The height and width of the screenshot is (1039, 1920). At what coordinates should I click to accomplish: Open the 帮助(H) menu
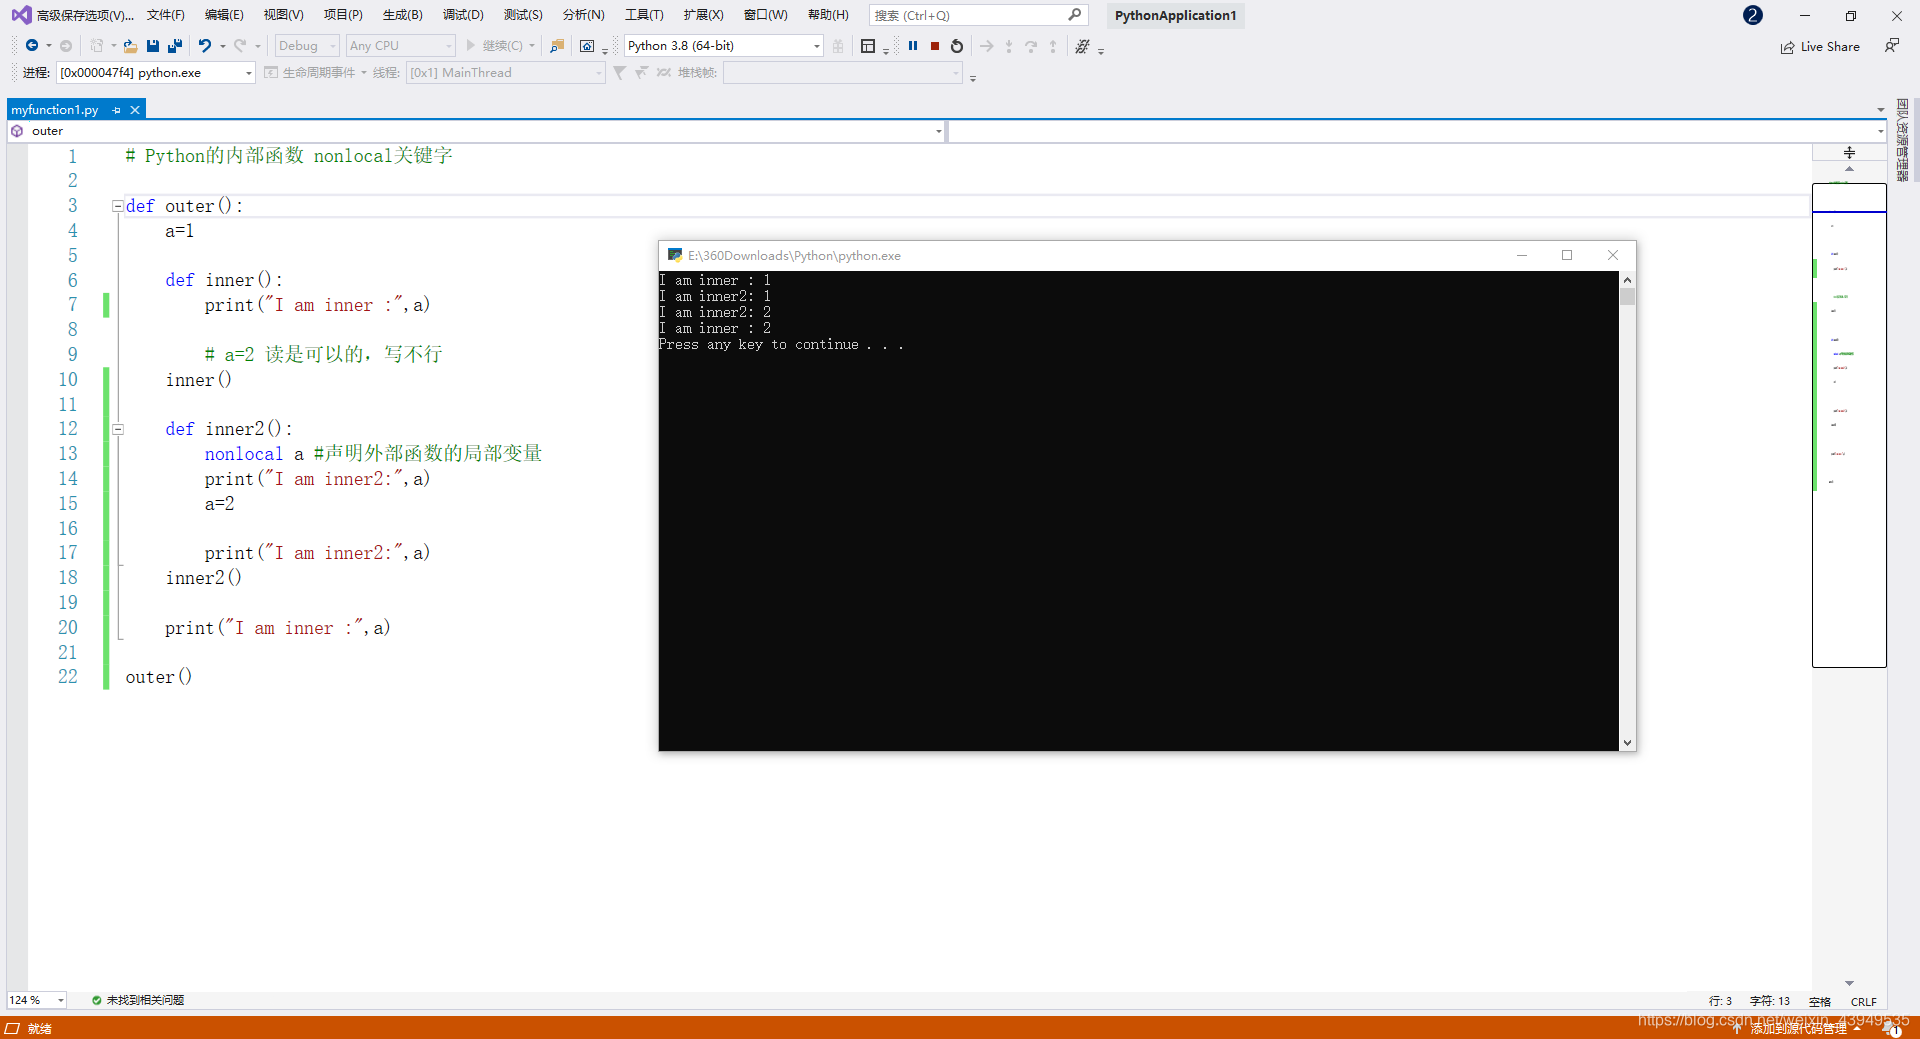[828, 15]
